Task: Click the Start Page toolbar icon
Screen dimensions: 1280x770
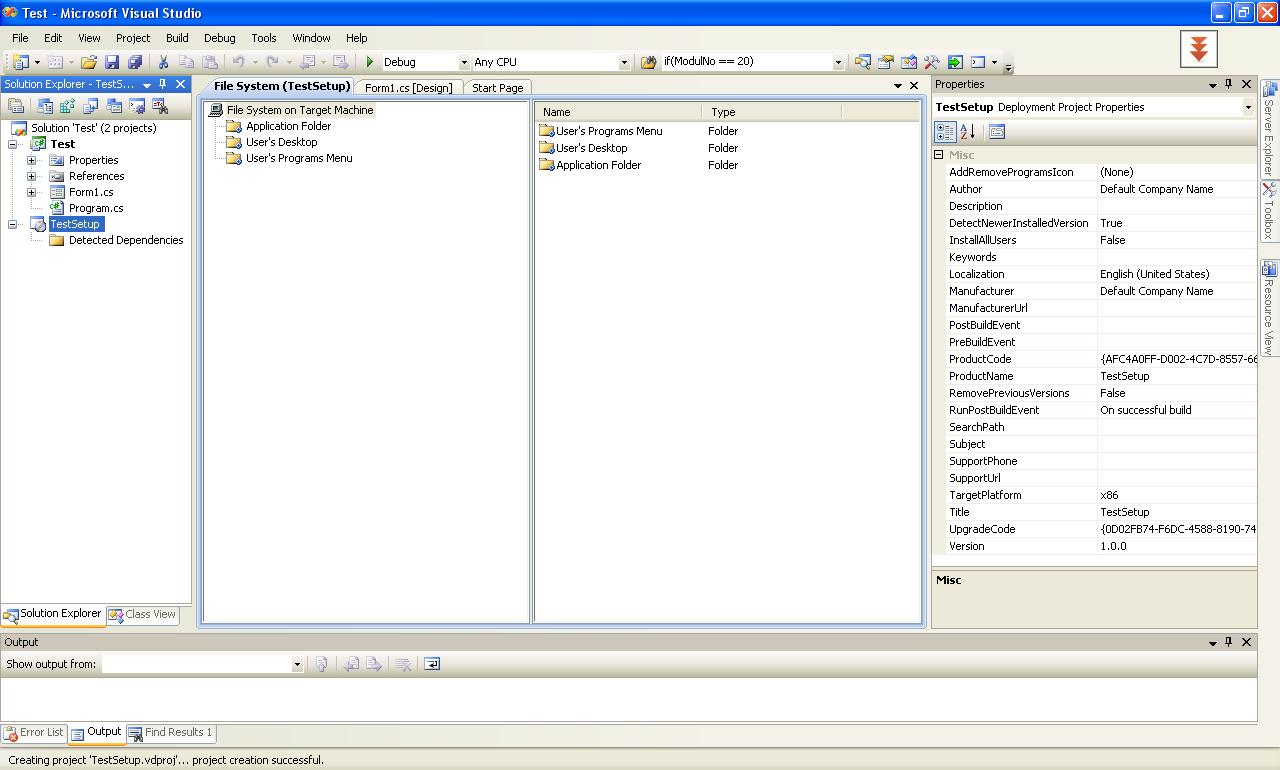Action: pos(955,62)
